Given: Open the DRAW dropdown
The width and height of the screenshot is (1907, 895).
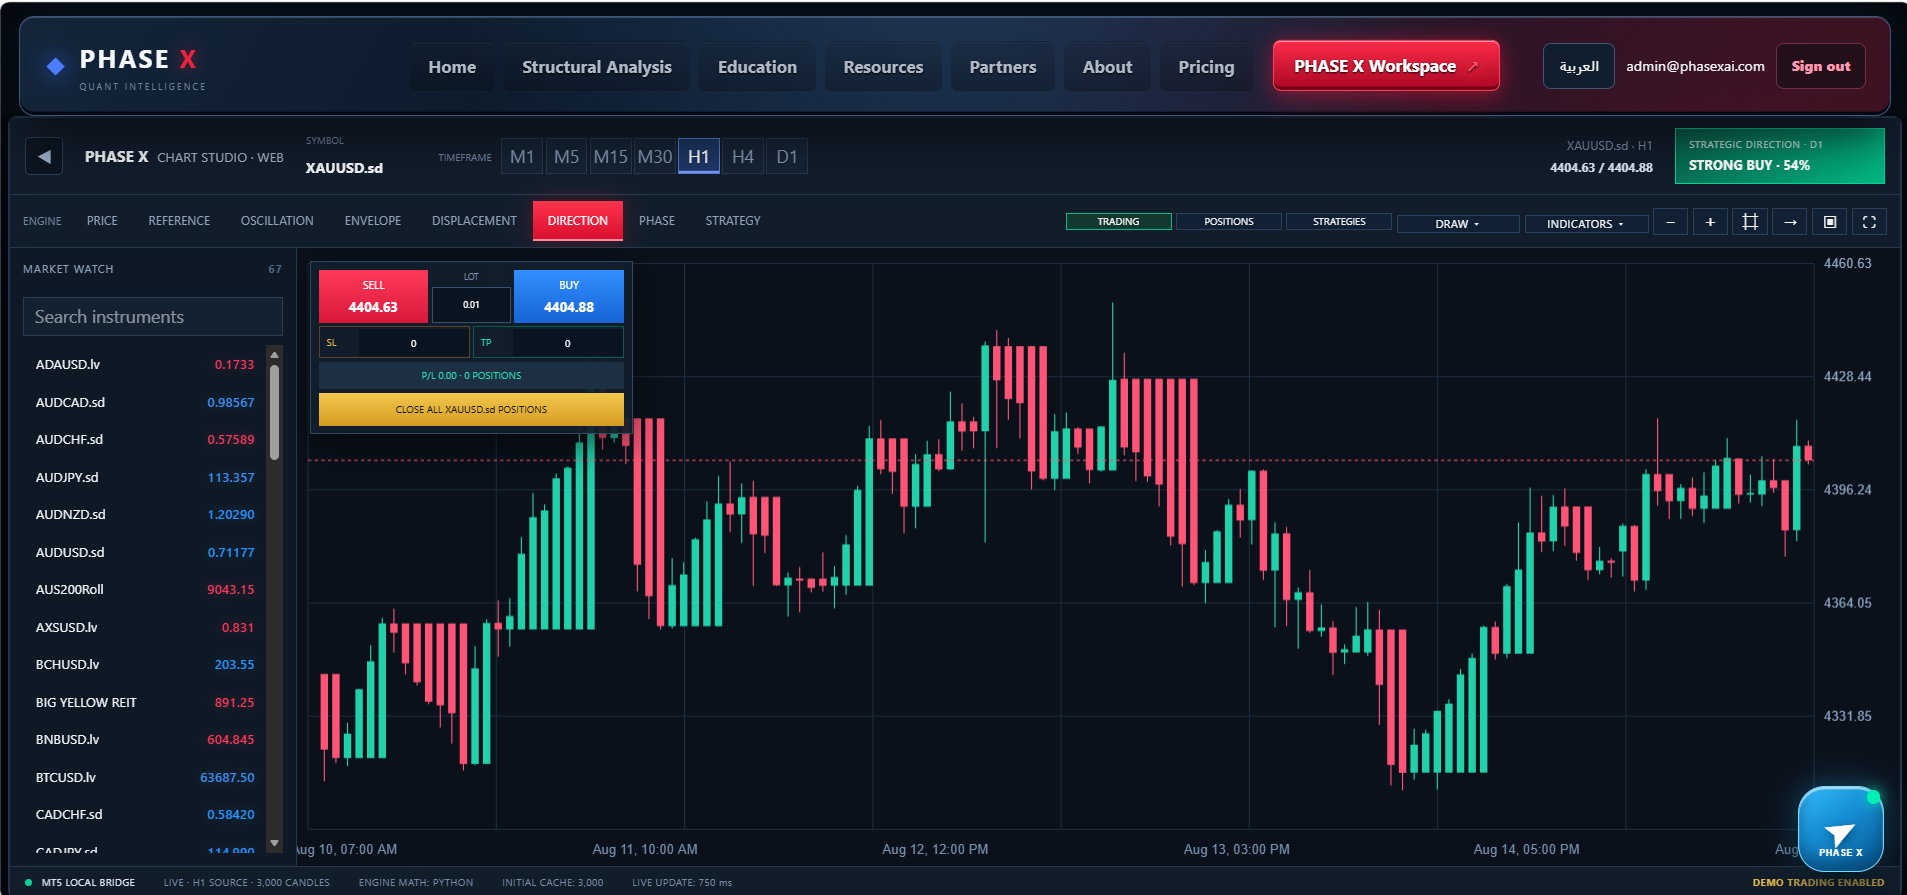Looking at the screenshot, I should click(x=1458, y=224).
